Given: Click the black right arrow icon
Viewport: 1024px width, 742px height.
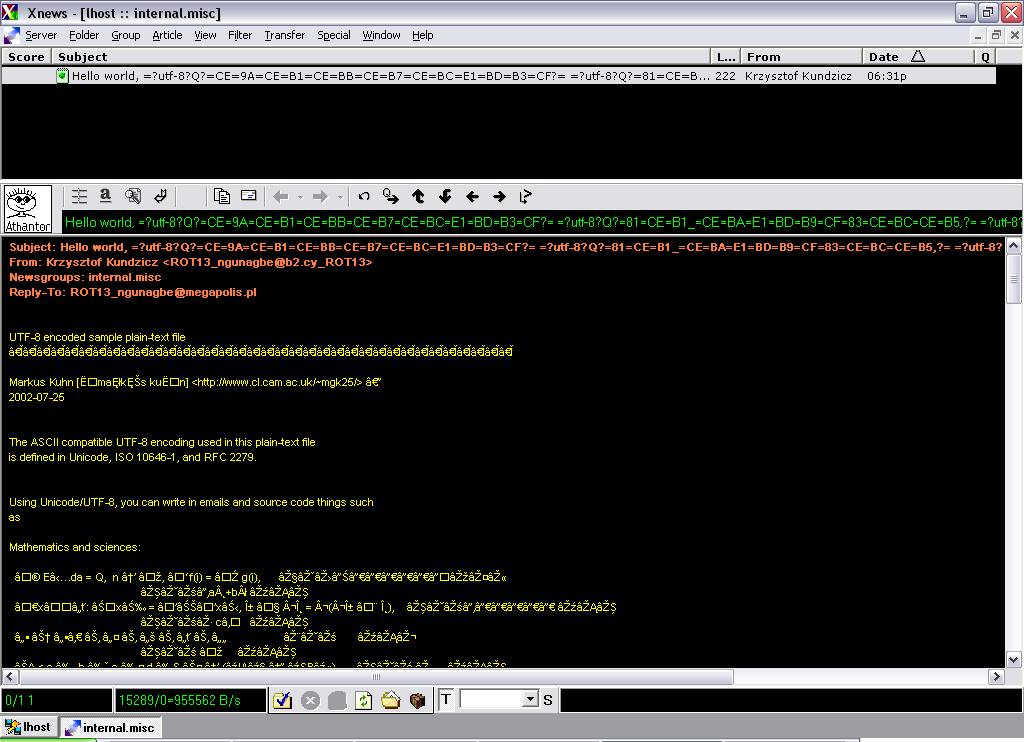Looking at the screenshot, I should pyautogui.click(x=500, y=197).
